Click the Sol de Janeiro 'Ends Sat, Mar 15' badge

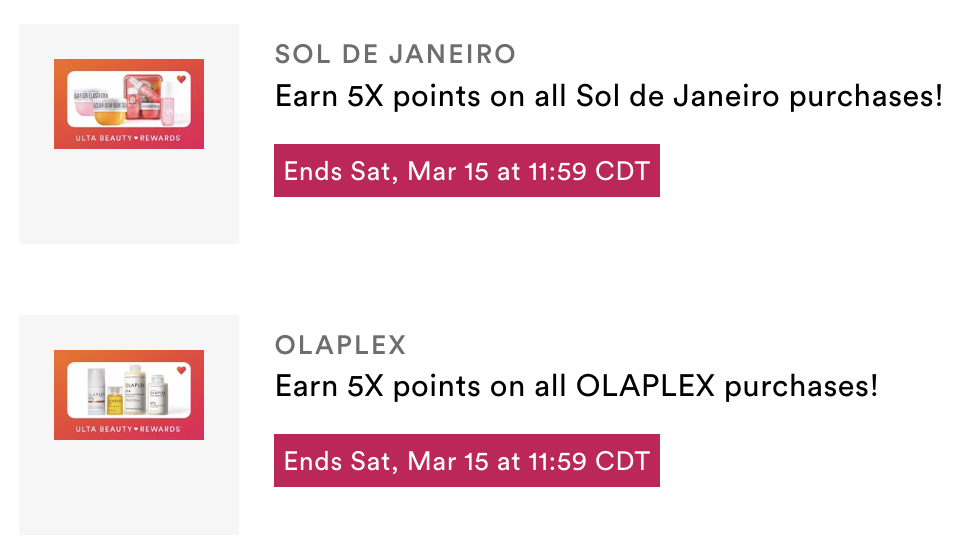467,170
